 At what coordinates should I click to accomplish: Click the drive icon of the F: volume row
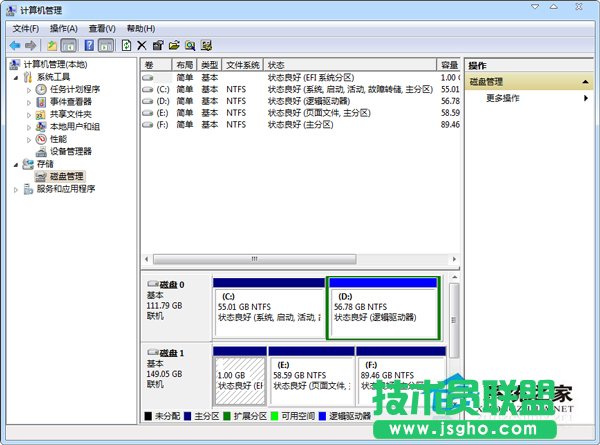147,125
